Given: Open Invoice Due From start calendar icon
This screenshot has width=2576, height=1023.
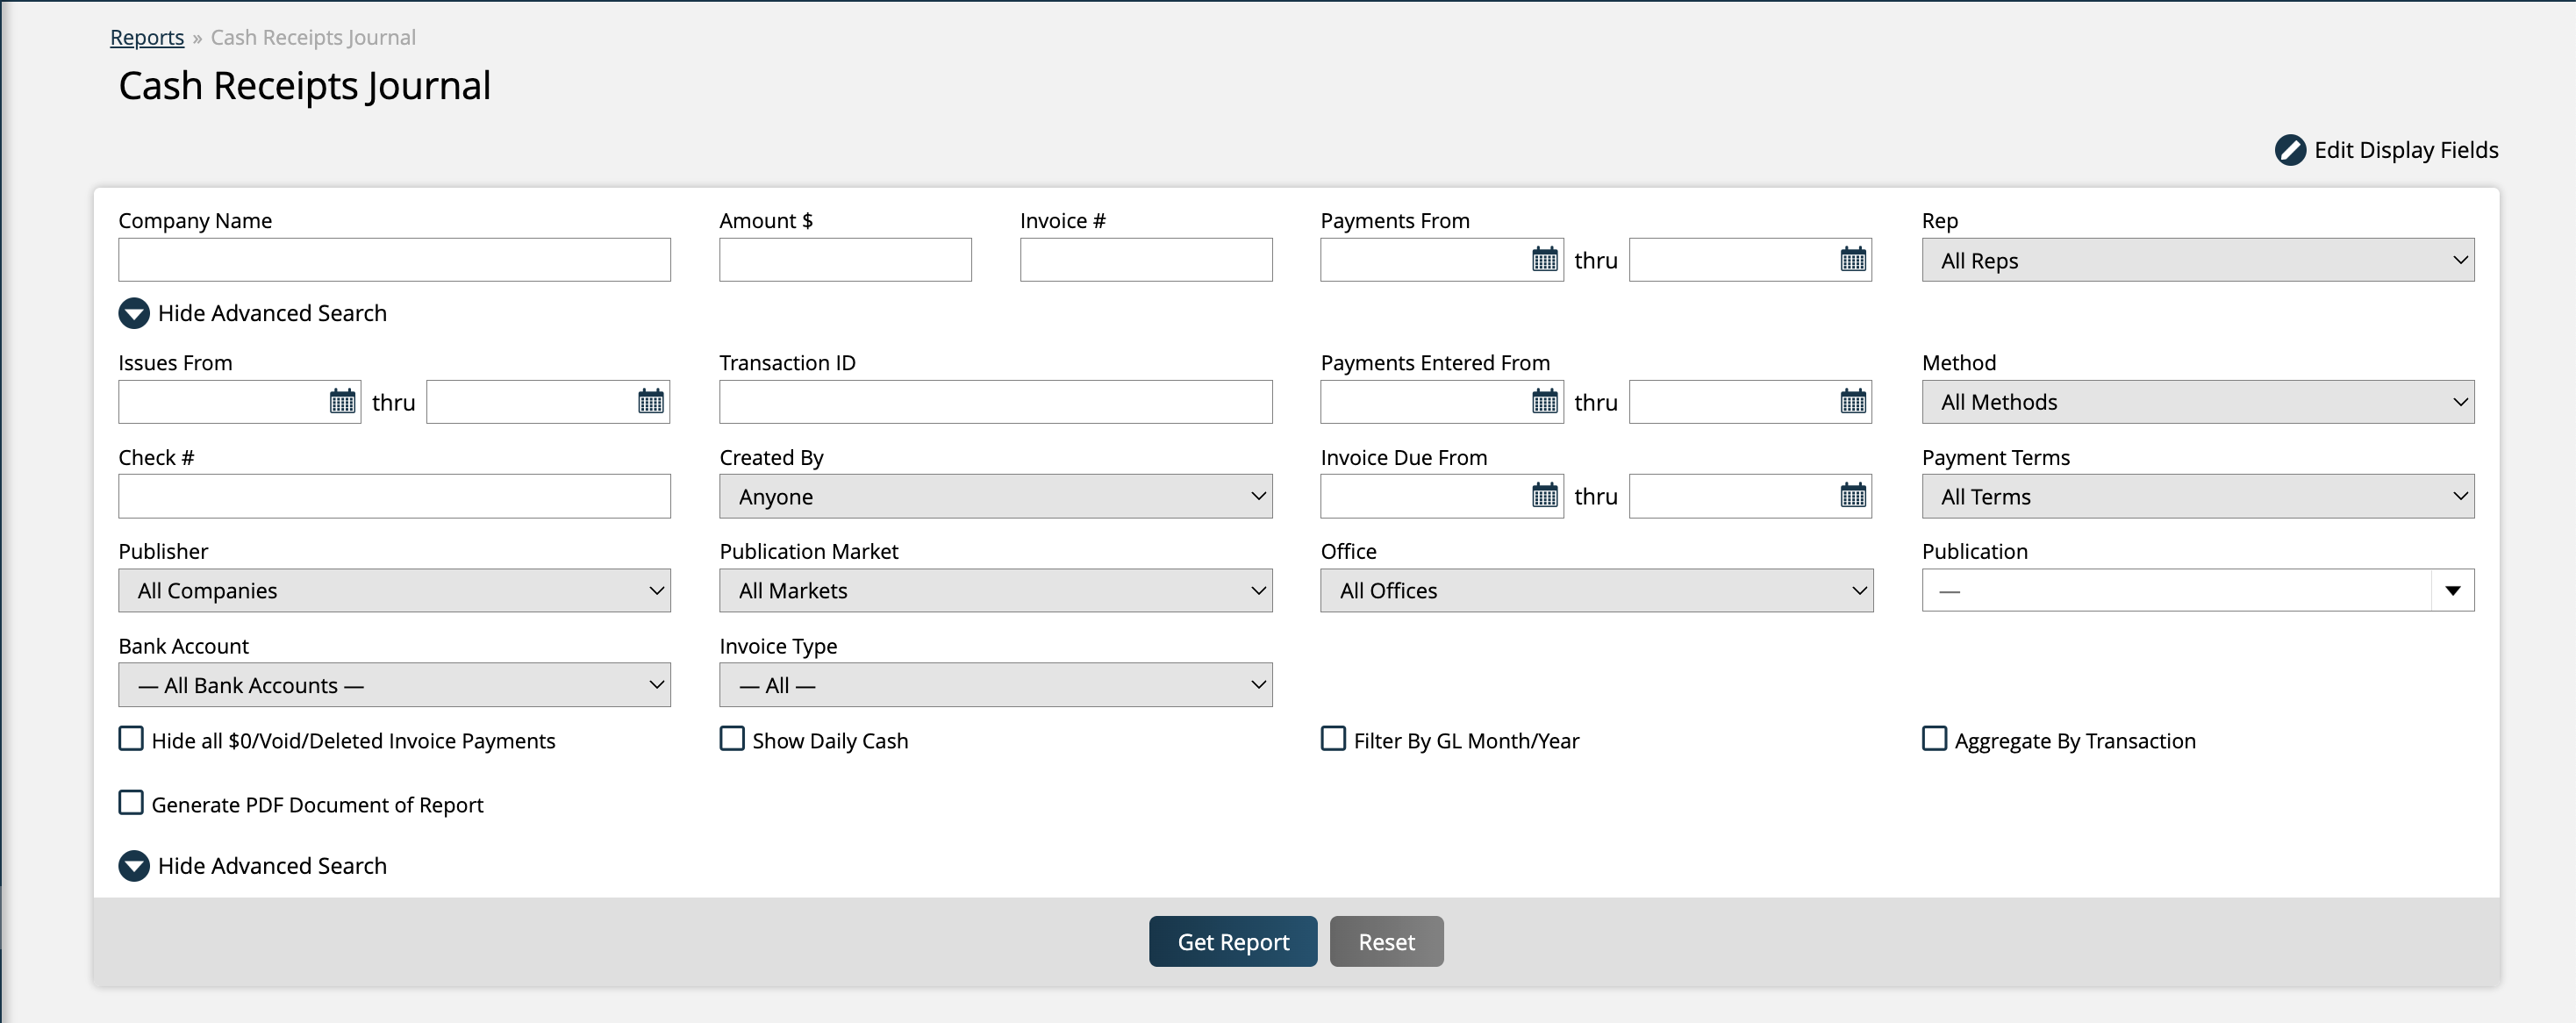Looking at the screenshot, I should pos(1544,496).
